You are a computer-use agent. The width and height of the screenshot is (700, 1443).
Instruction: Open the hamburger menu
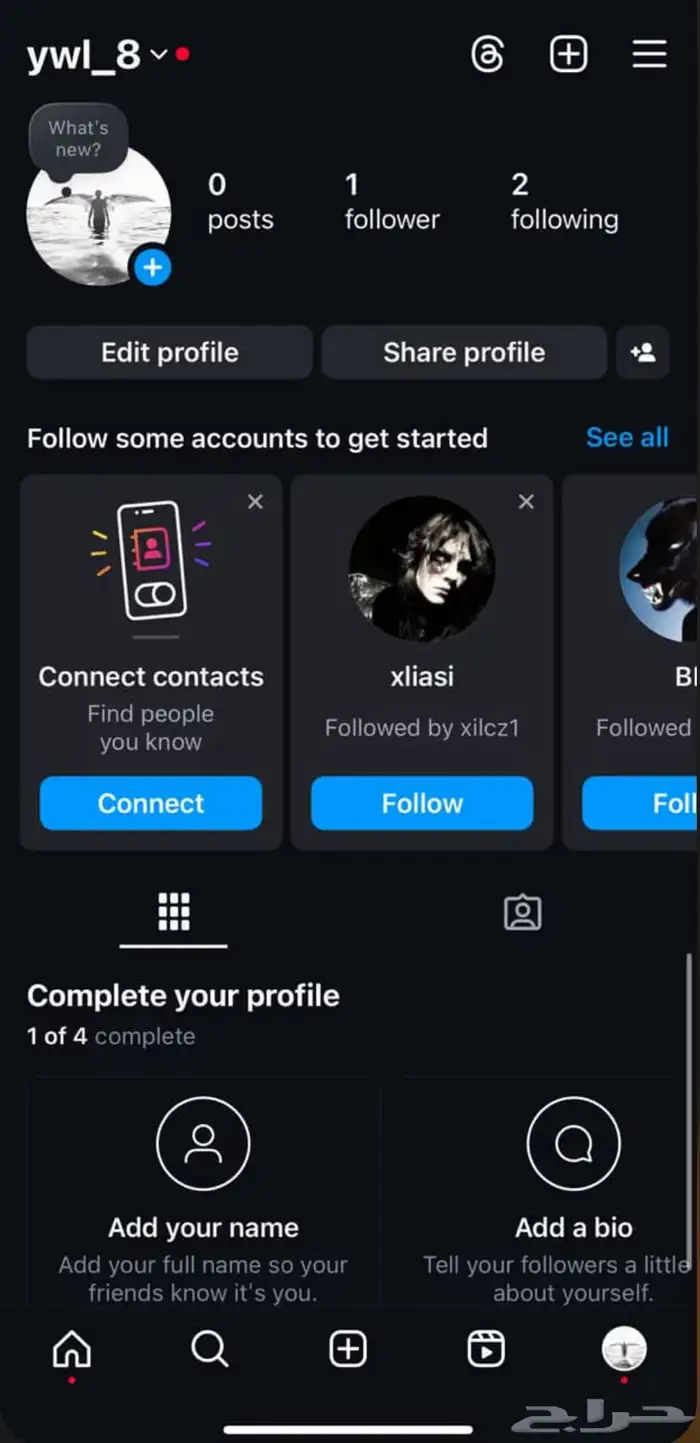[649, 54]
